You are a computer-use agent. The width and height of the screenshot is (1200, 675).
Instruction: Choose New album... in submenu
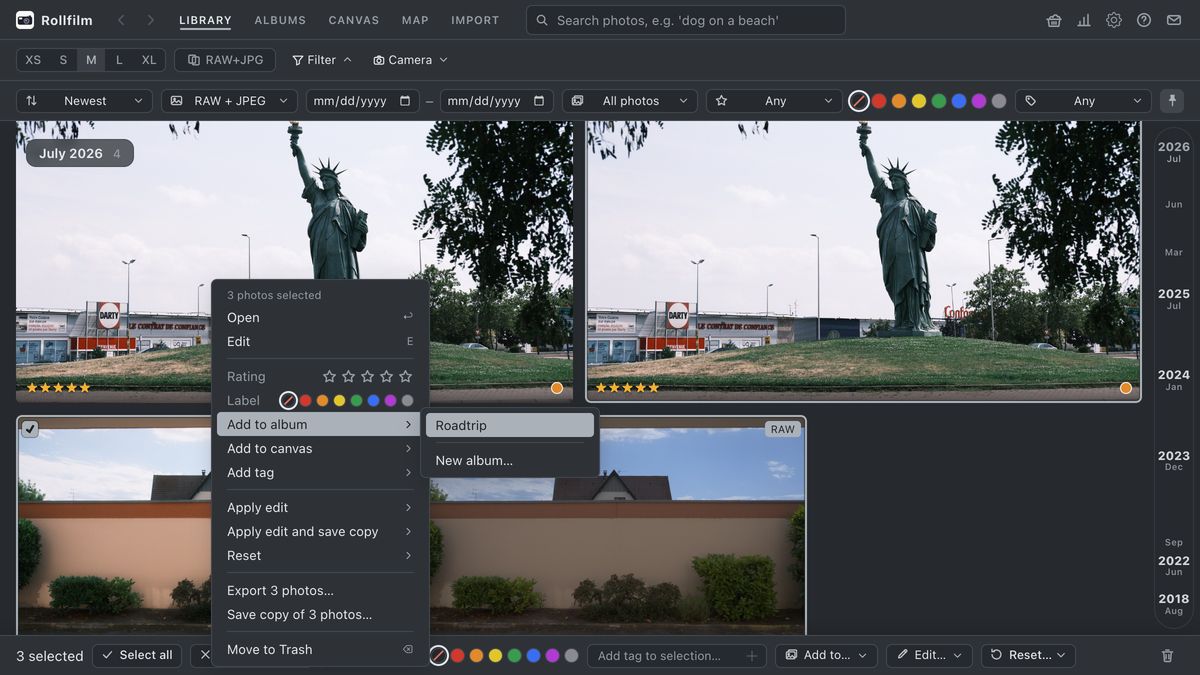pyautogui.click(x=510, y=461)
